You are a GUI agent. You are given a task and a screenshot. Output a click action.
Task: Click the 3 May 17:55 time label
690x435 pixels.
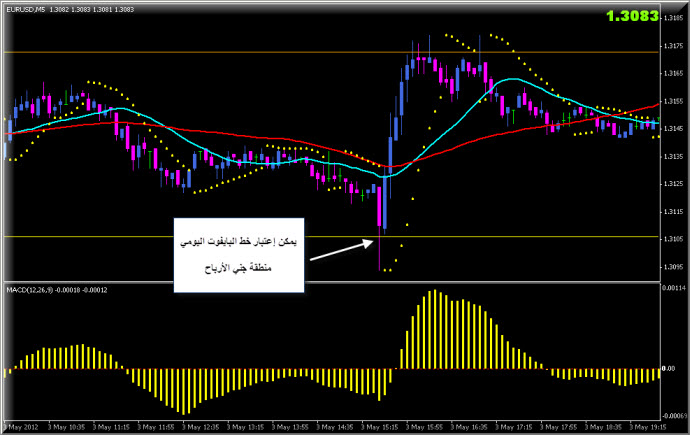(x=559, y=427)
